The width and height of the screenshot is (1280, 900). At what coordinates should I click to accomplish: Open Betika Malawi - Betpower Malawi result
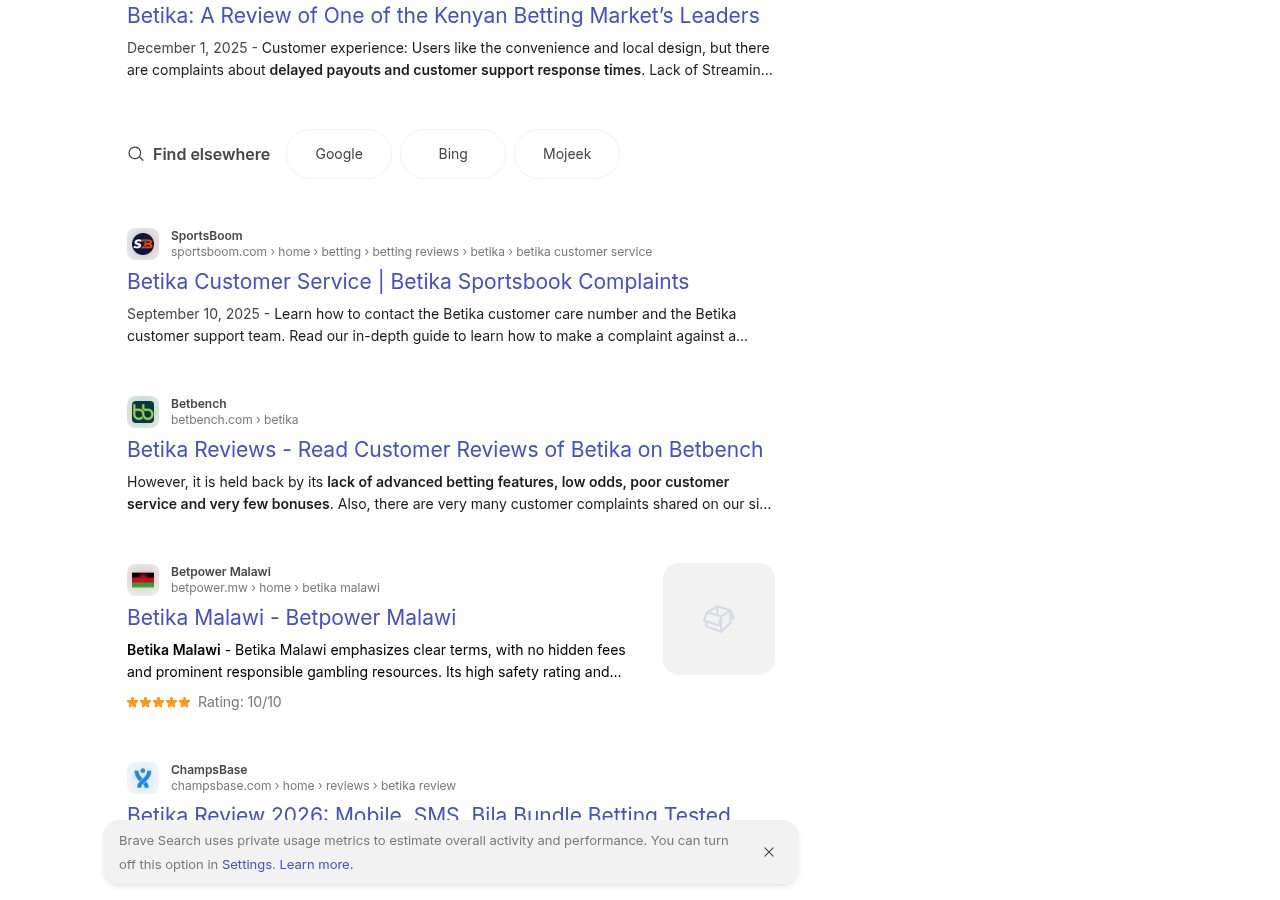click(291, 618)
